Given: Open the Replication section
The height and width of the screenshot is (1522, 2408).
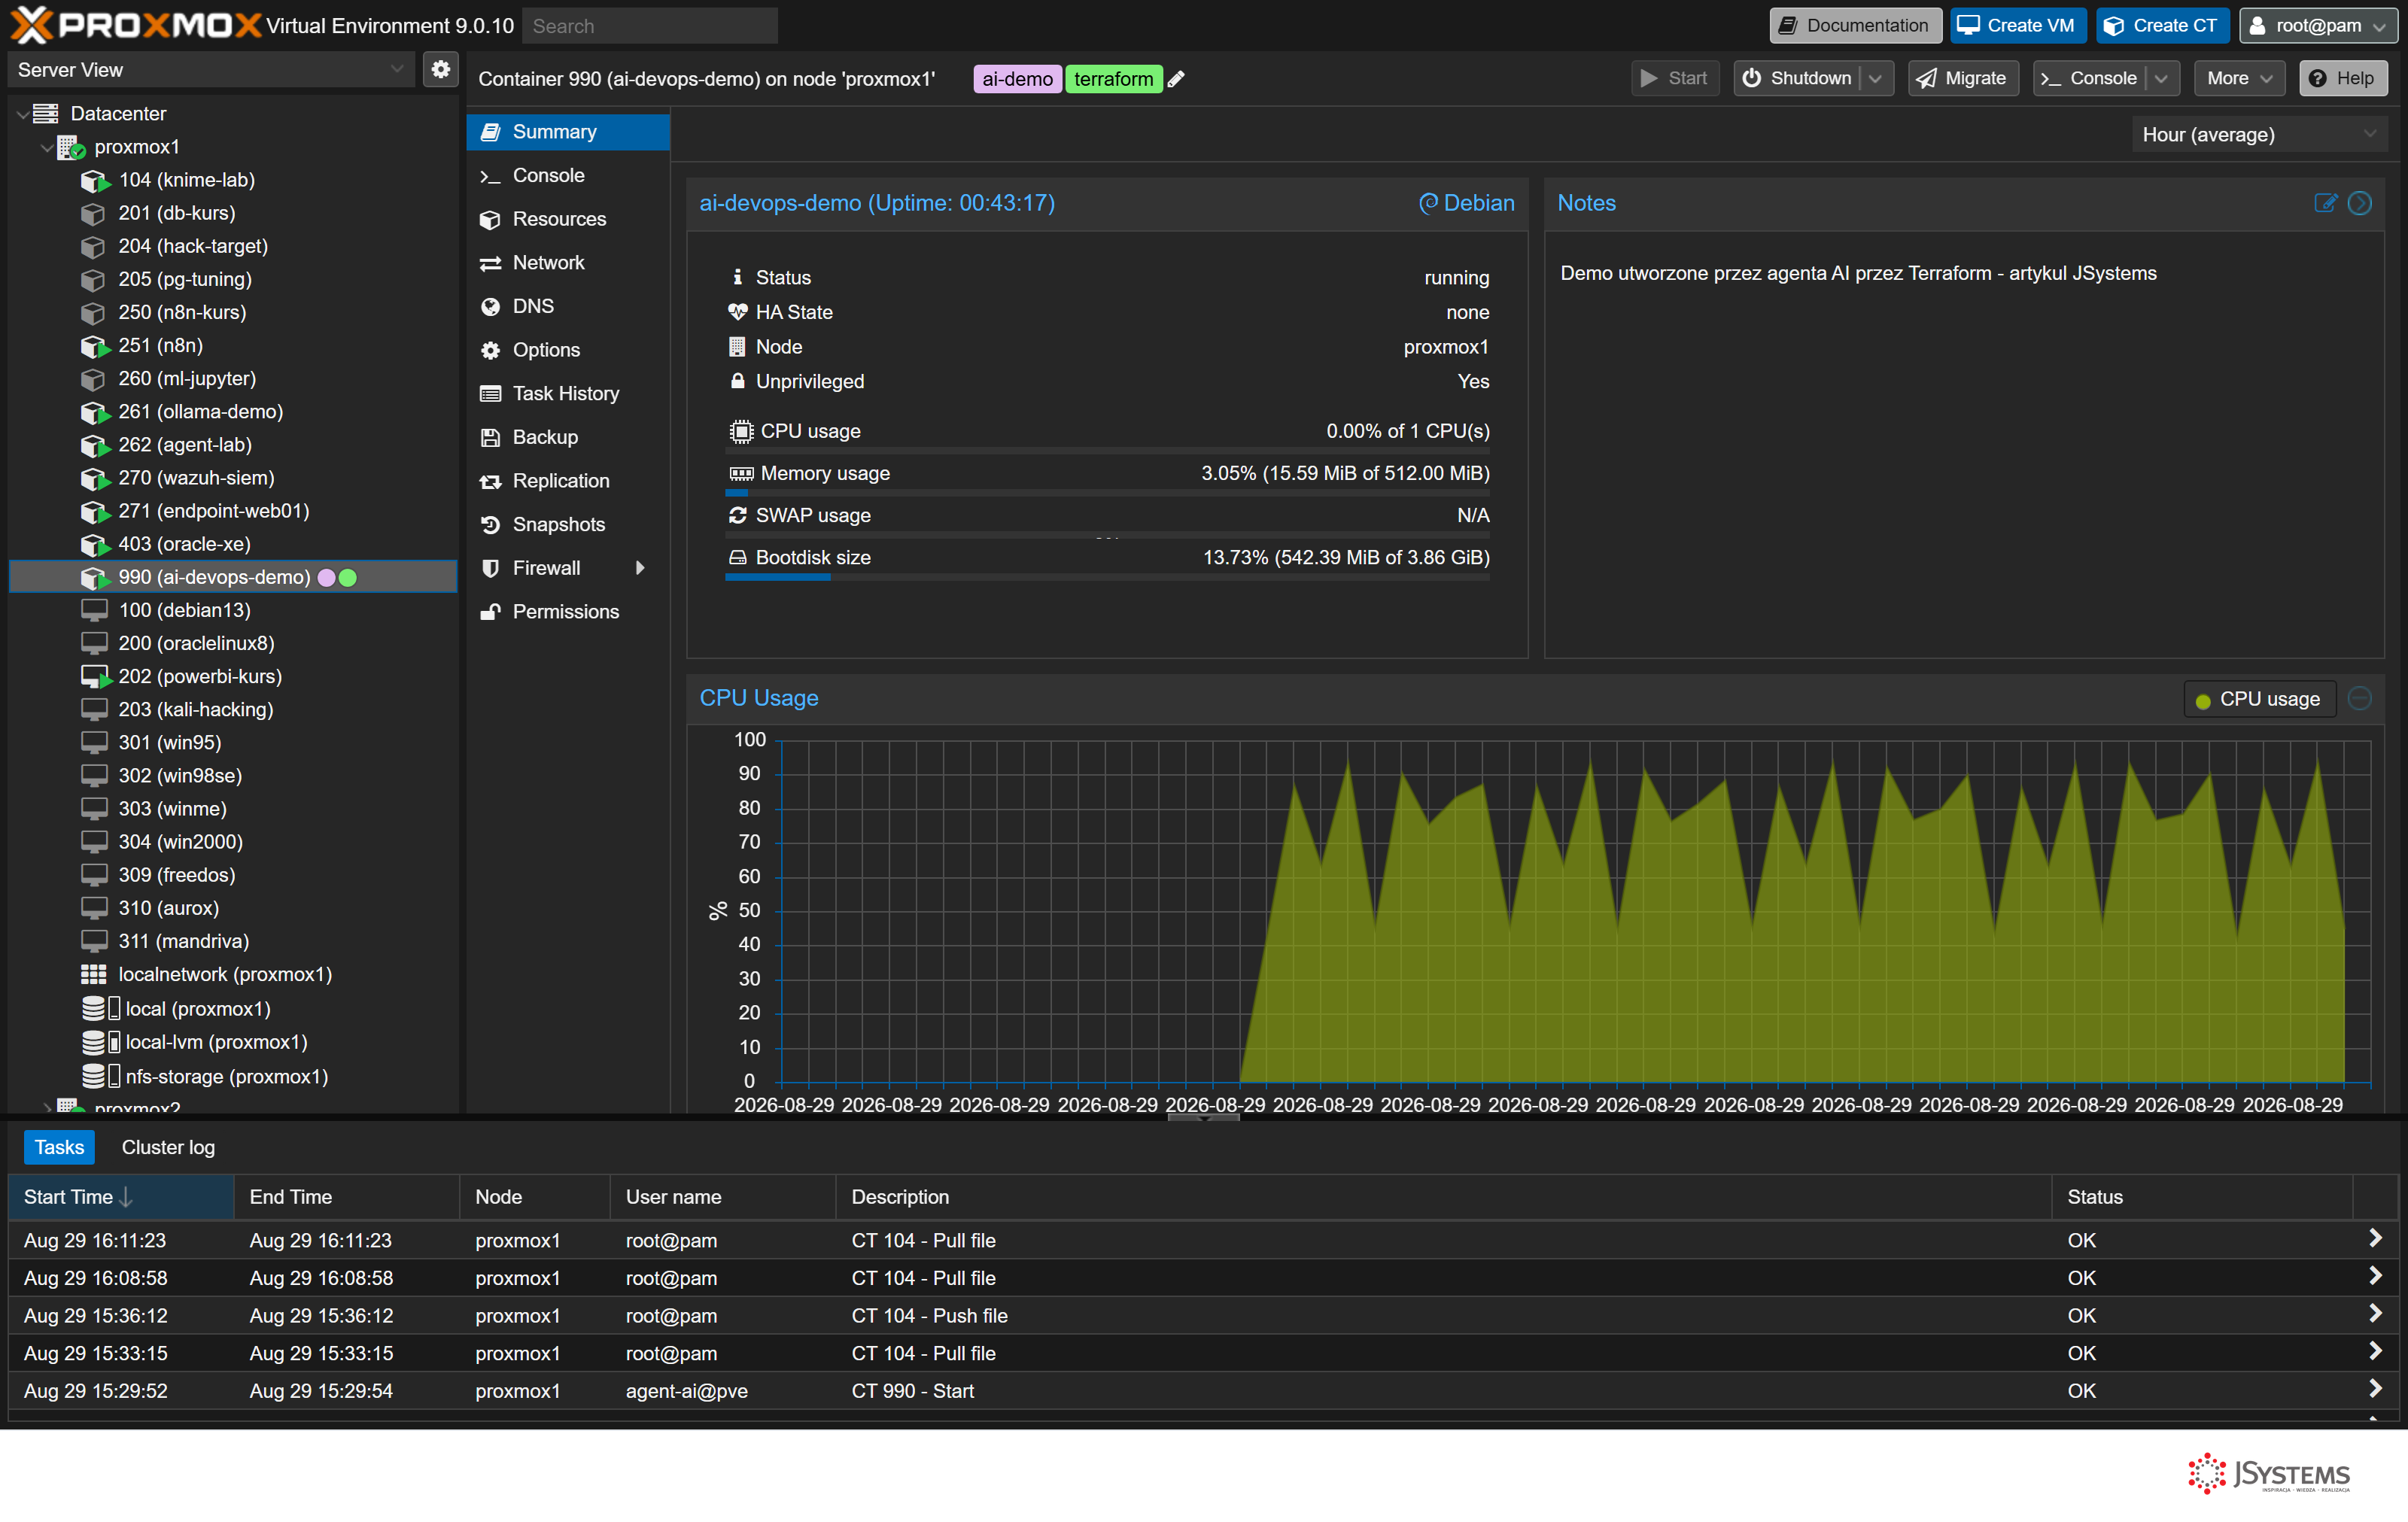Looking at the screenshot, I should [x=567, y=481].
